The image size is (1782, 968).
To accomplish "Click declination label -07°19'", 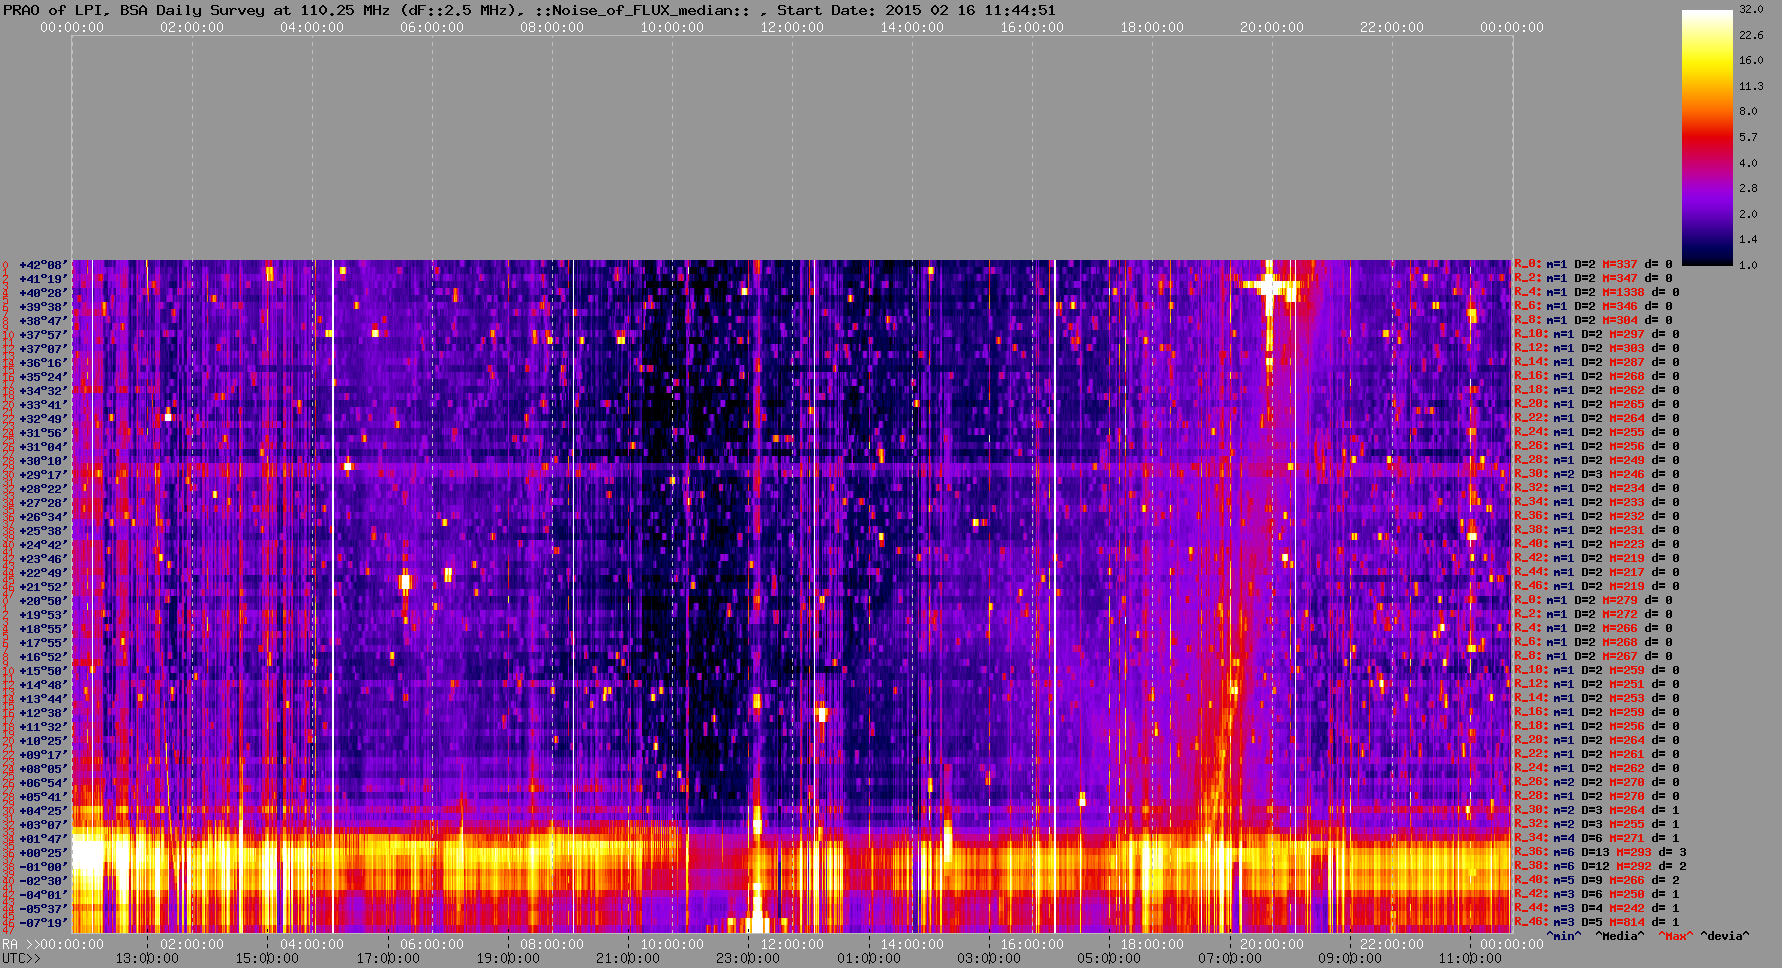I will point(43,923).
